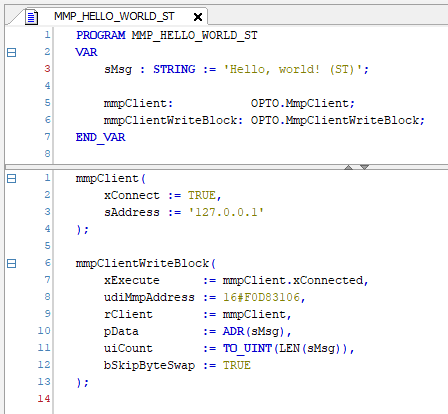Click the program name MMP_HELLO_WORLD_ST in code
The image size is (448, 414).
coord(195,35)
